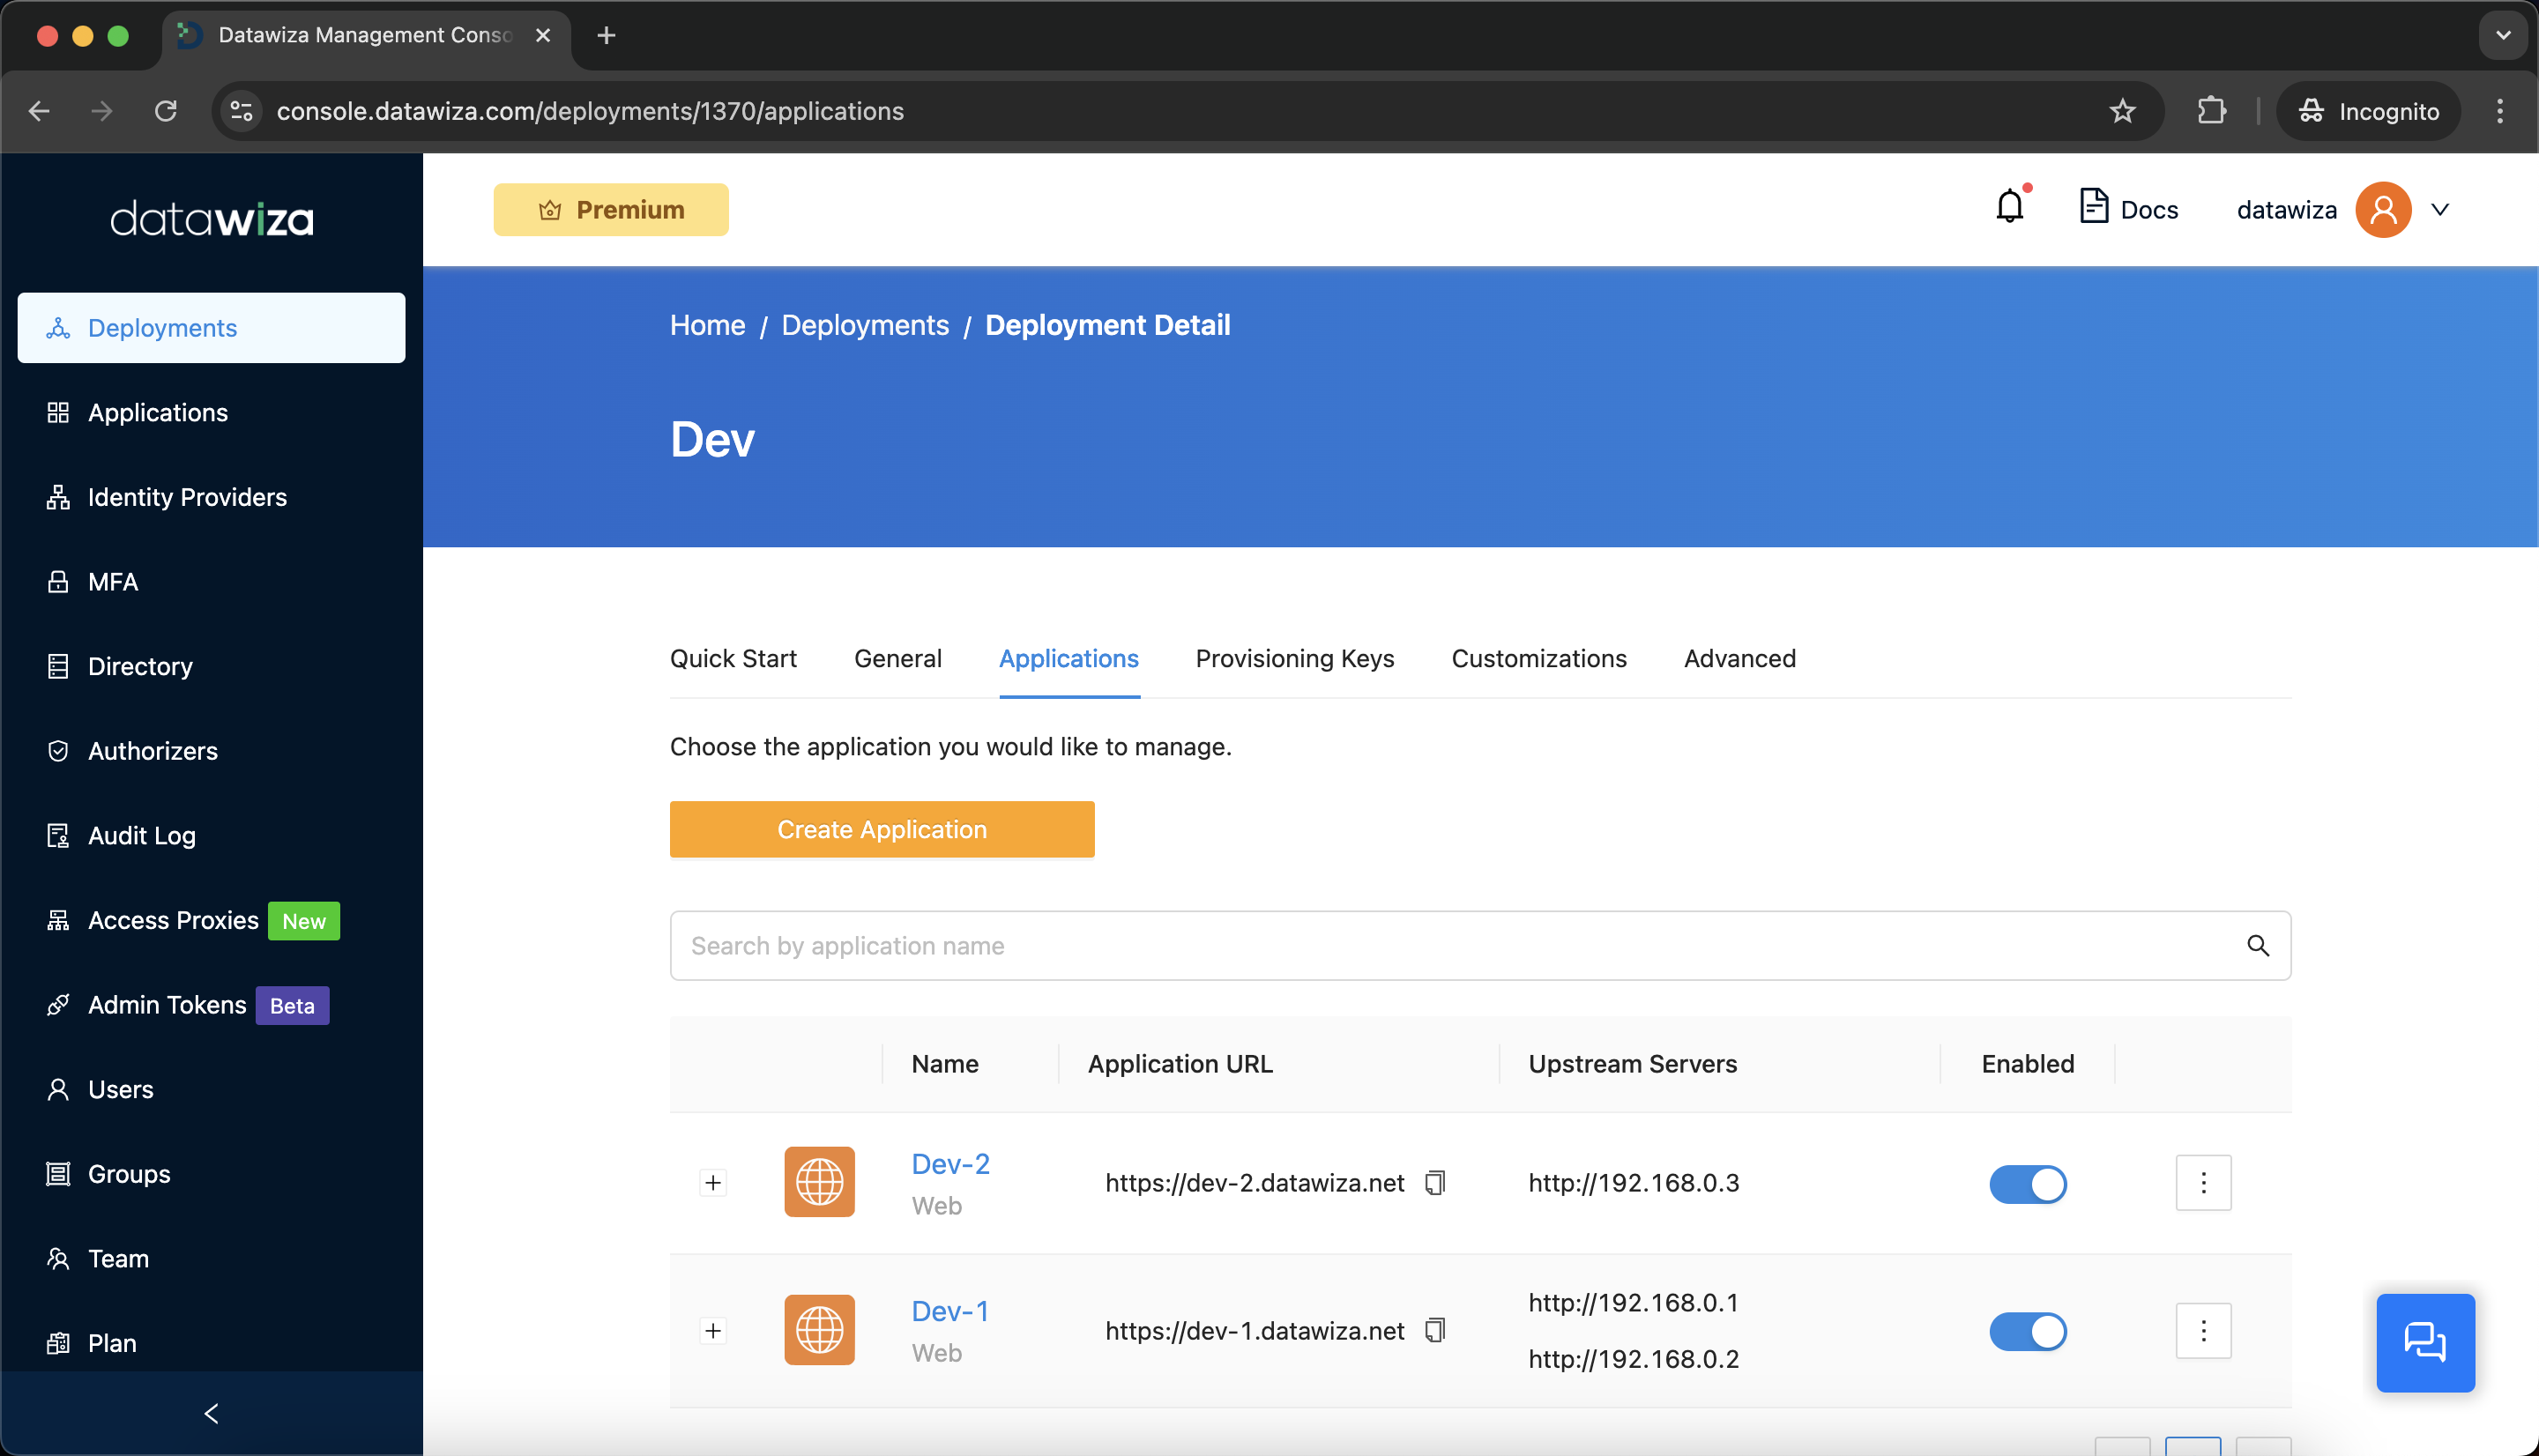Open the Advanced tab
The image size is (2539, 1456).
pyautogui.click(x=1739, y=658)
